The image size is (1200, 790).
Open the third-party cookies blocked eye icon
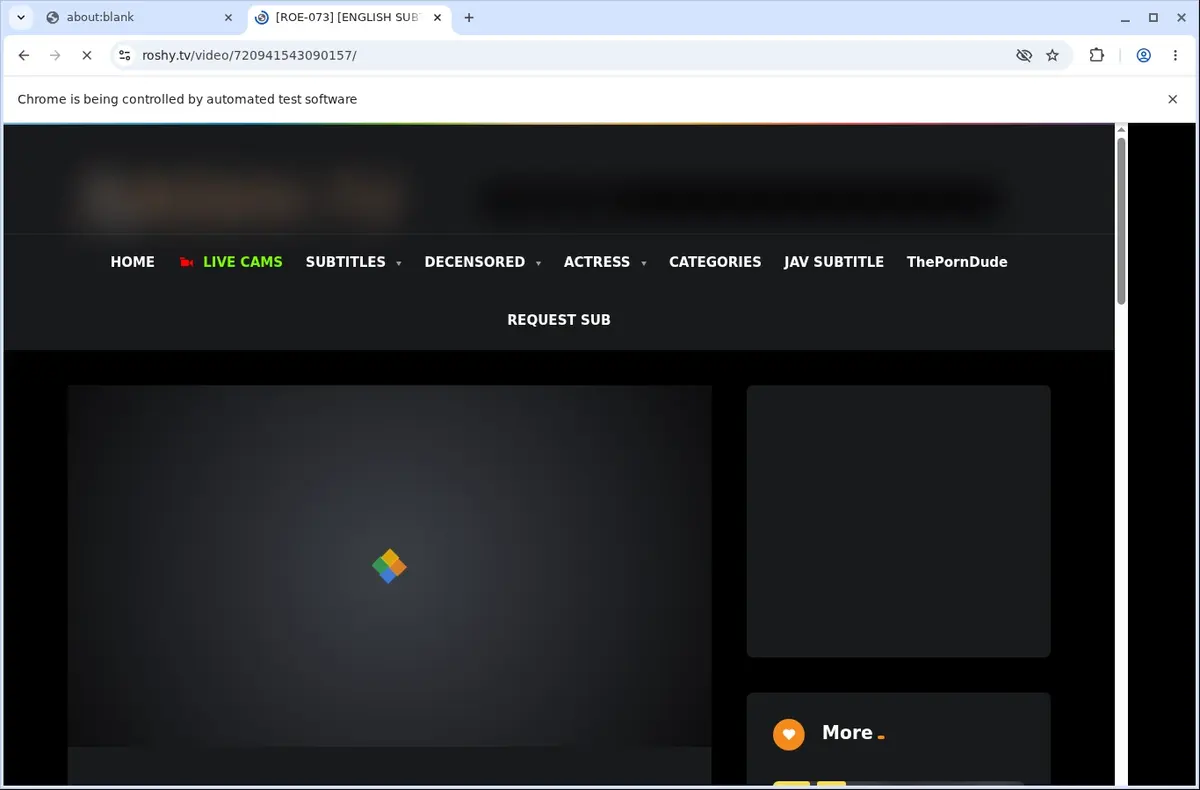(x=1024, y=56)
